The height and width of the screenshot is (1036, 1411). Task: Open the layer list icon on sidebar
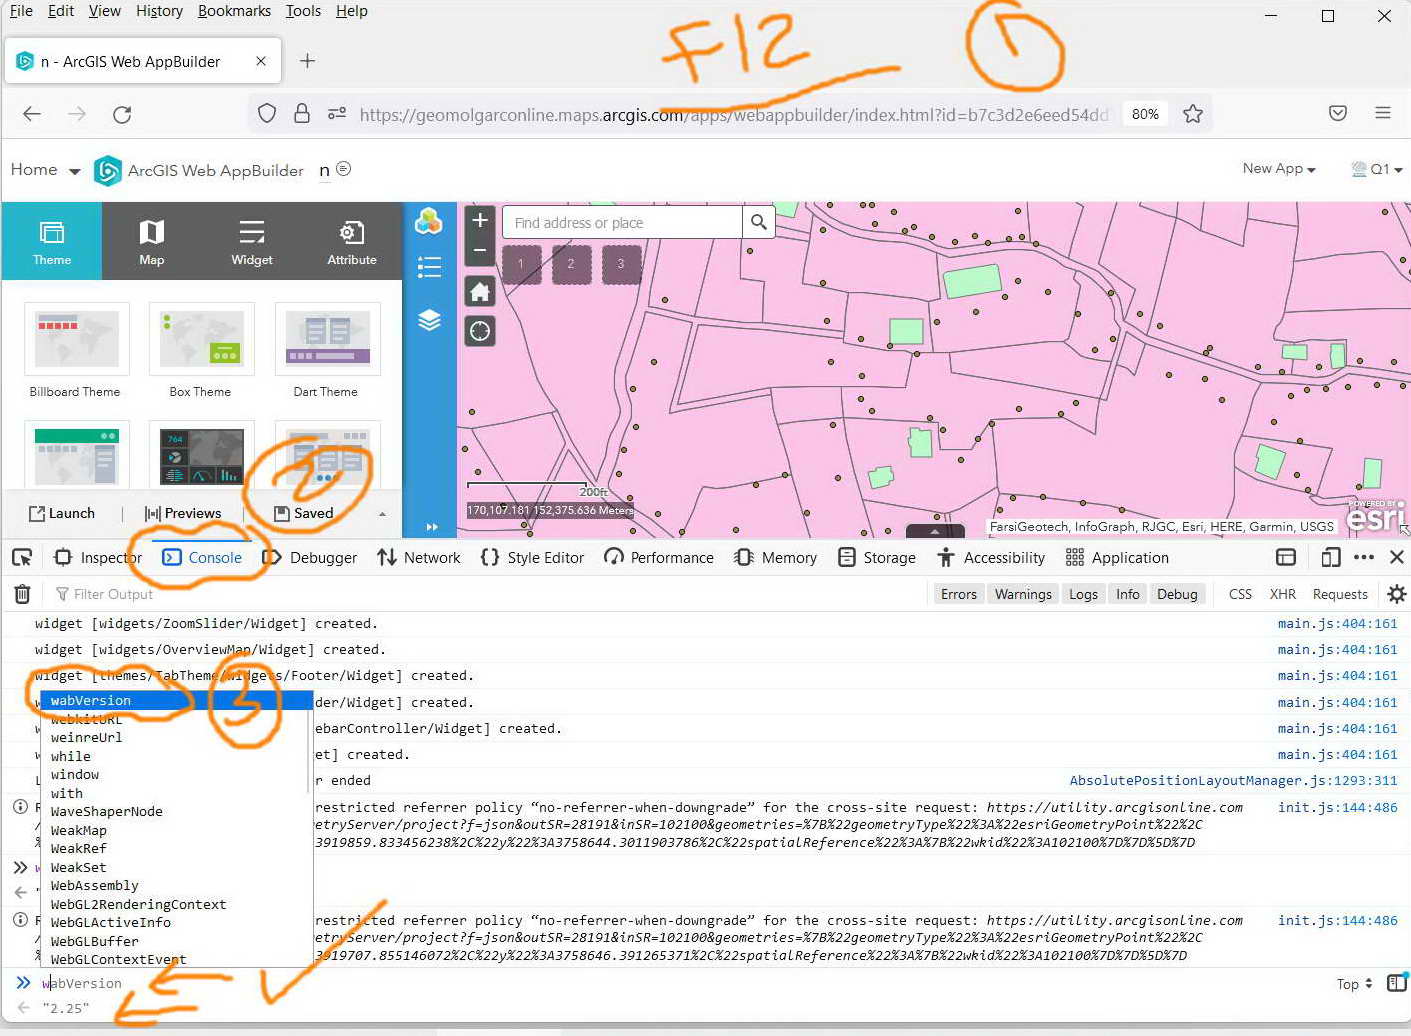429,320
